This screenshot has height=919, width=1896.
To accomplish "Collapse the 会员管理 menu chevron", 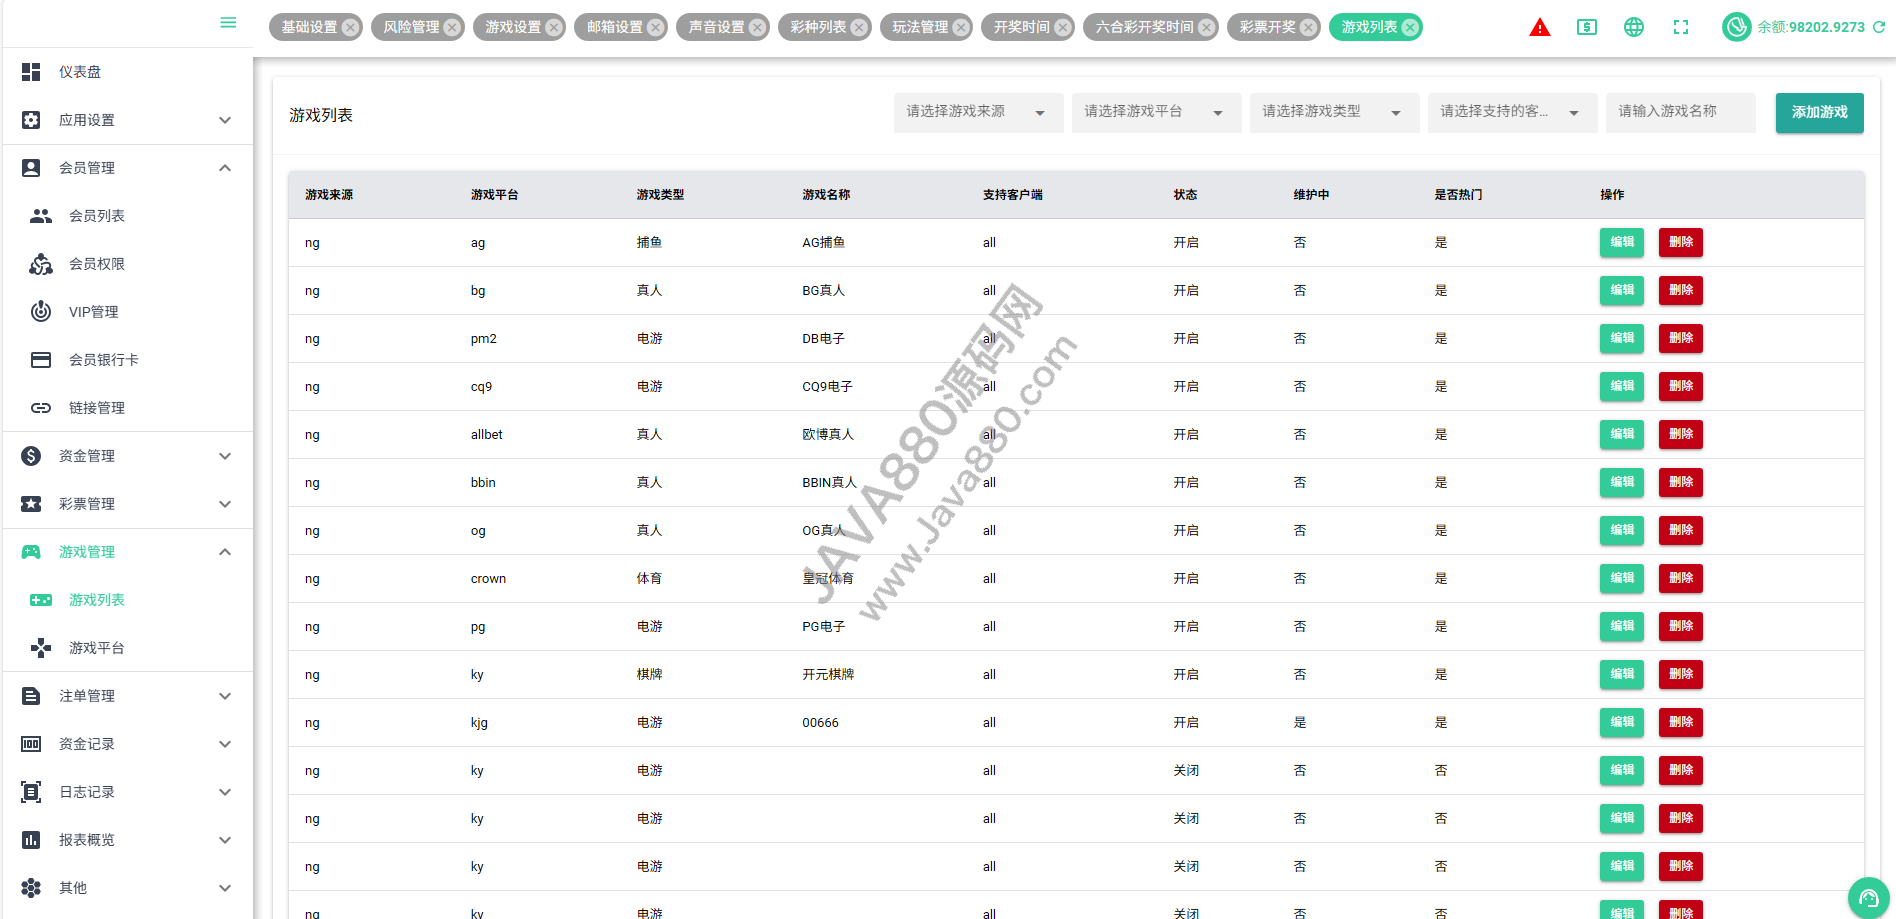I will point(225,168).
